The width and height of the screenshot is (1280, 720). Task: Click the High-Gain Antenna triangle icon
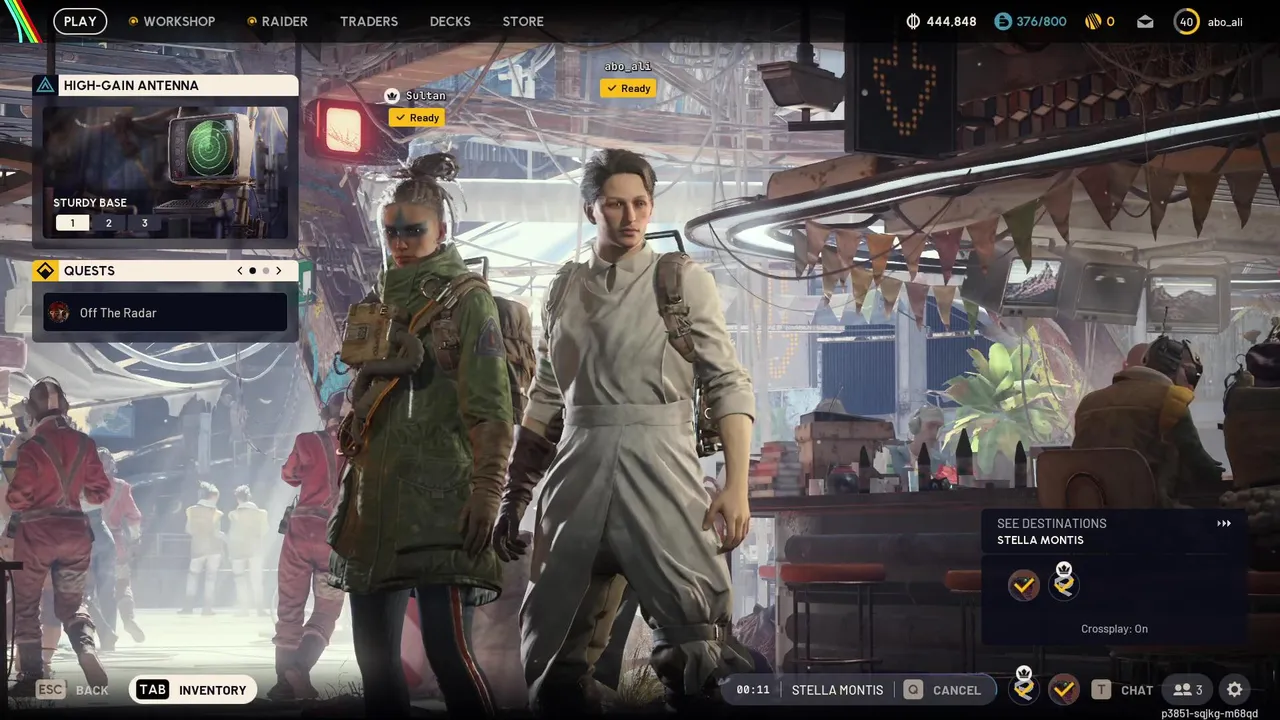[45, 85]
